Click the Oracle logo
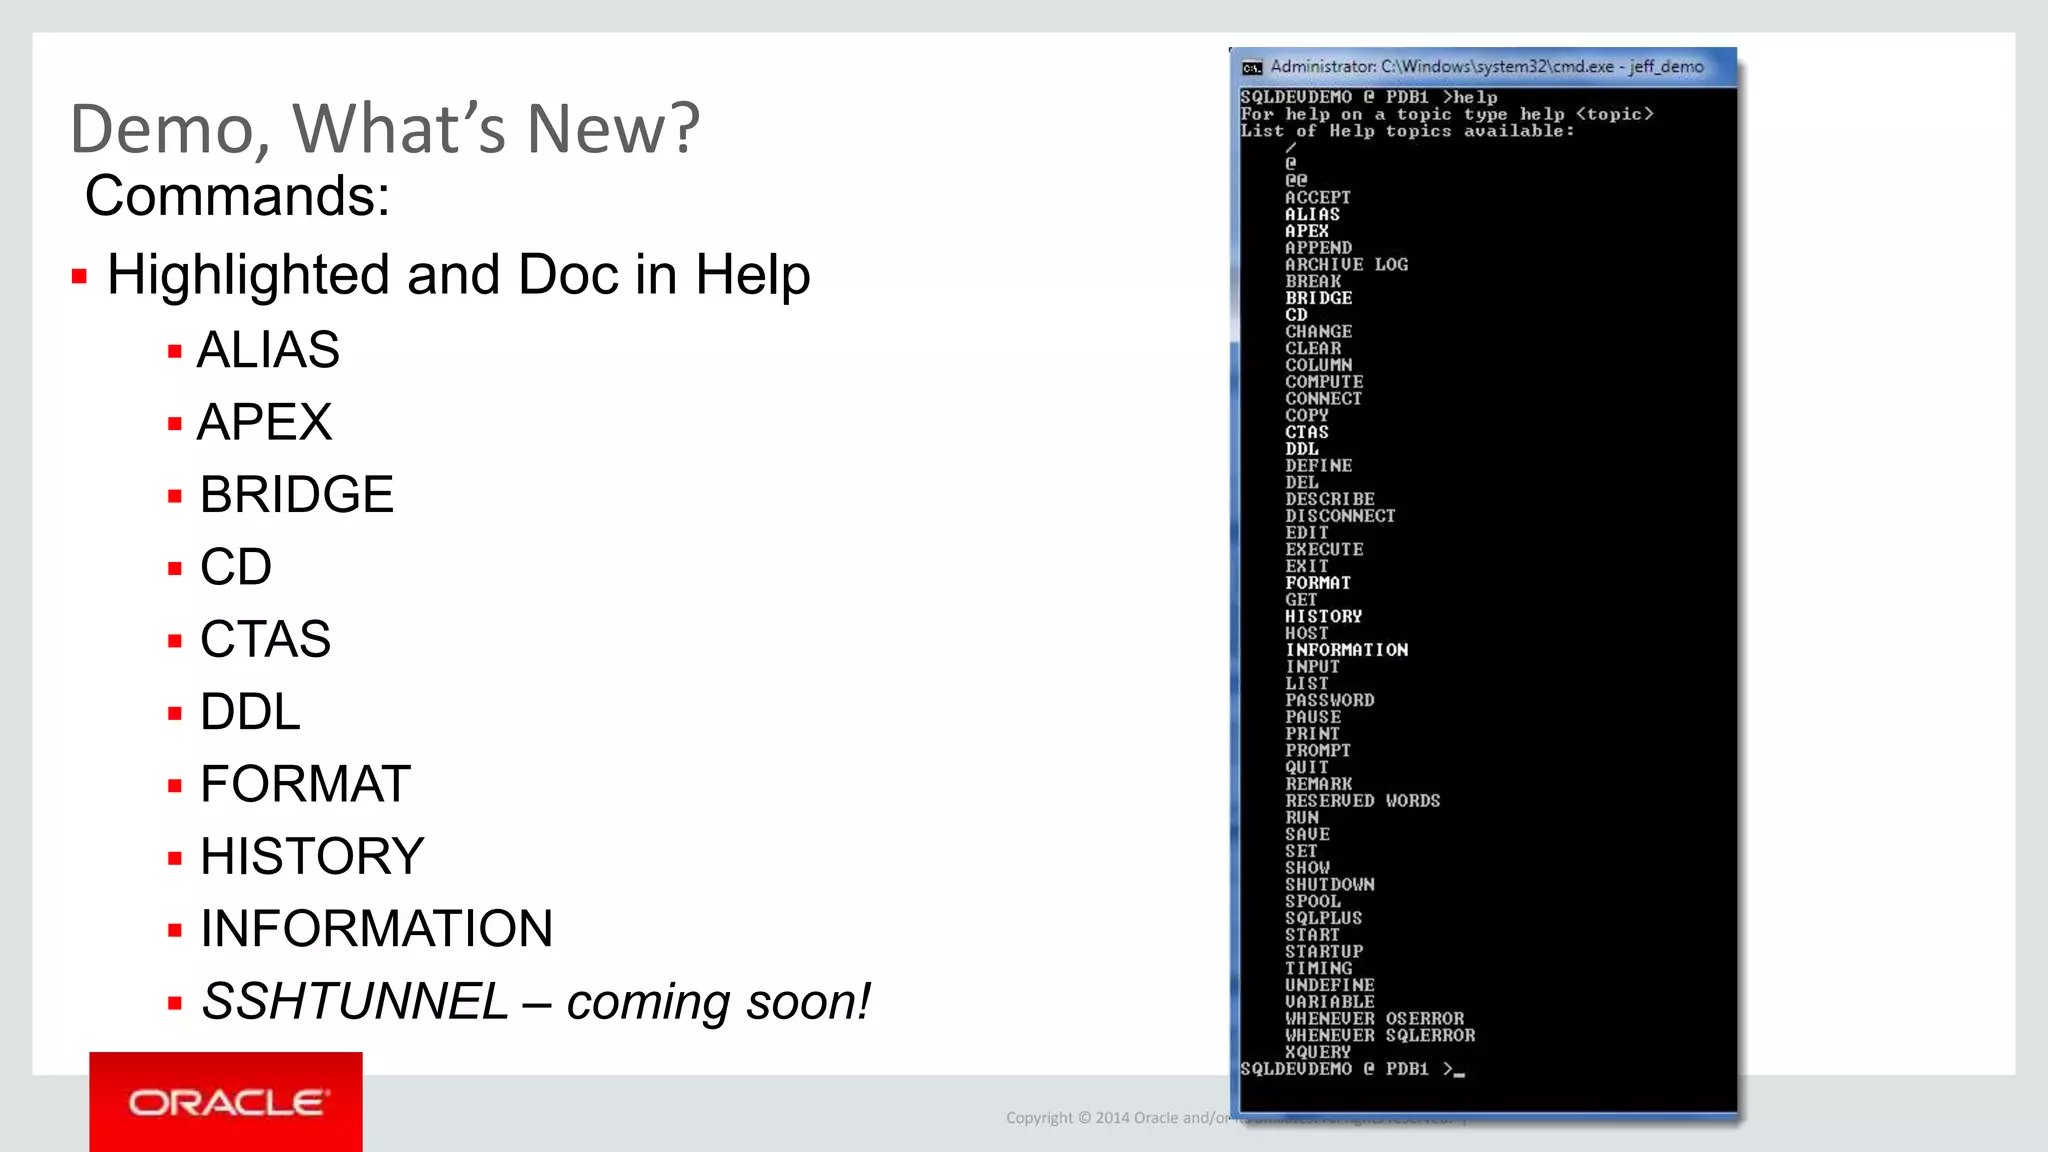Image resolution: width=2048 pixels, height=1152 pixels. 226,1102
